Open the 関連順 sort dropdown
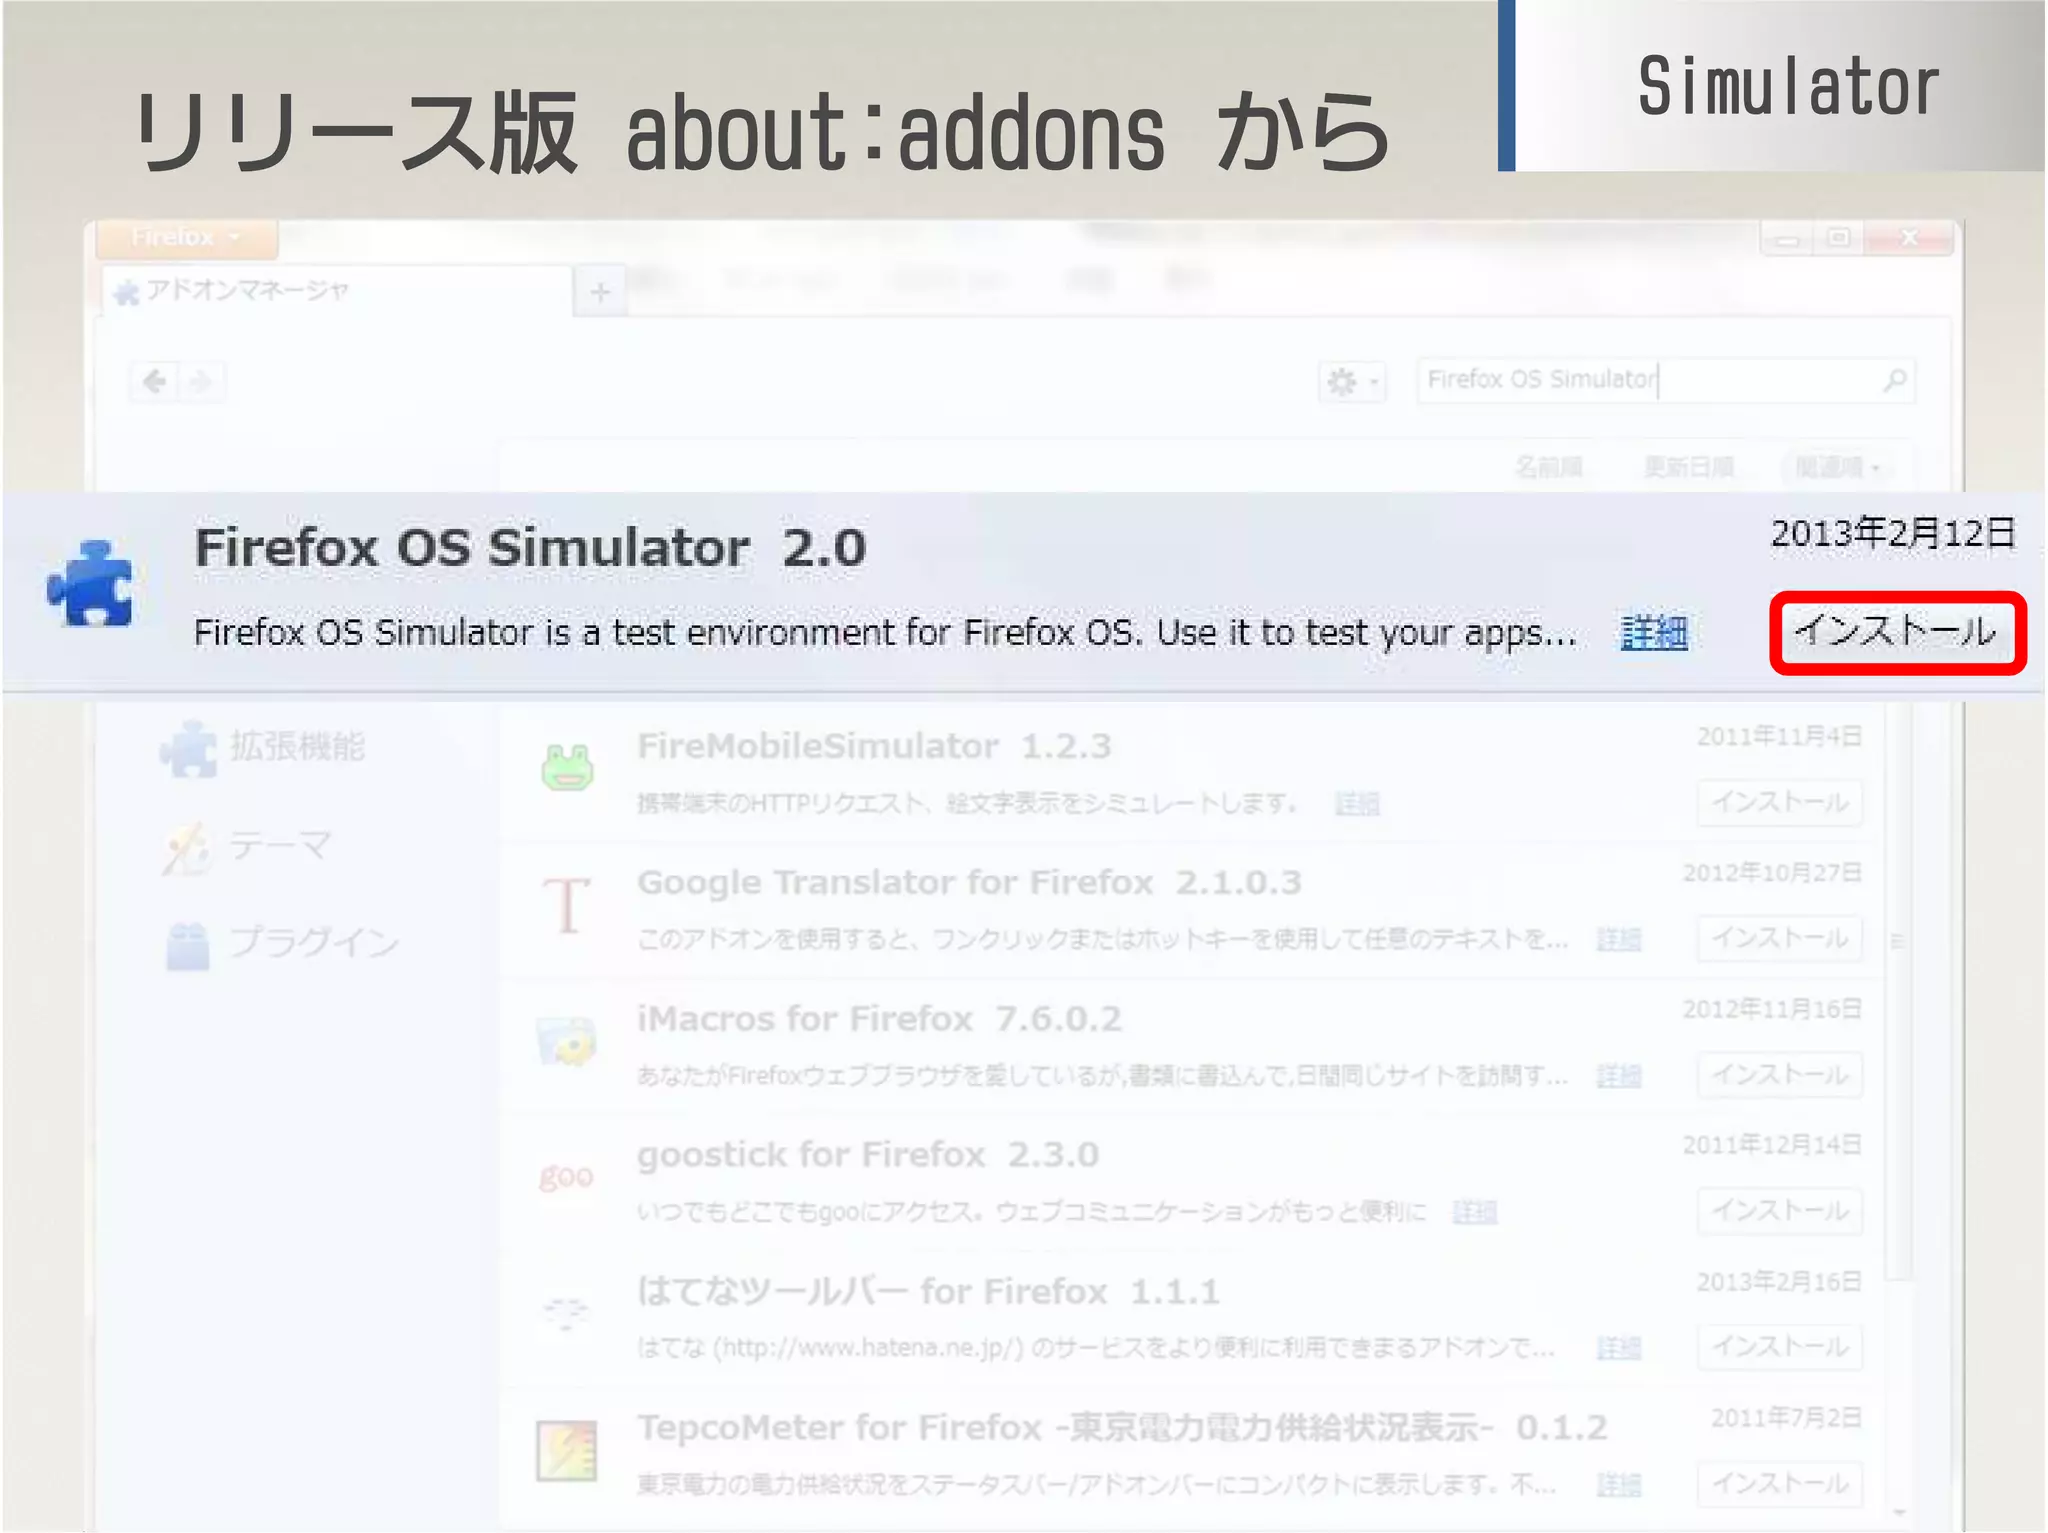The height and width of the screenshot is (1533, 2048). click(1838, 467)
